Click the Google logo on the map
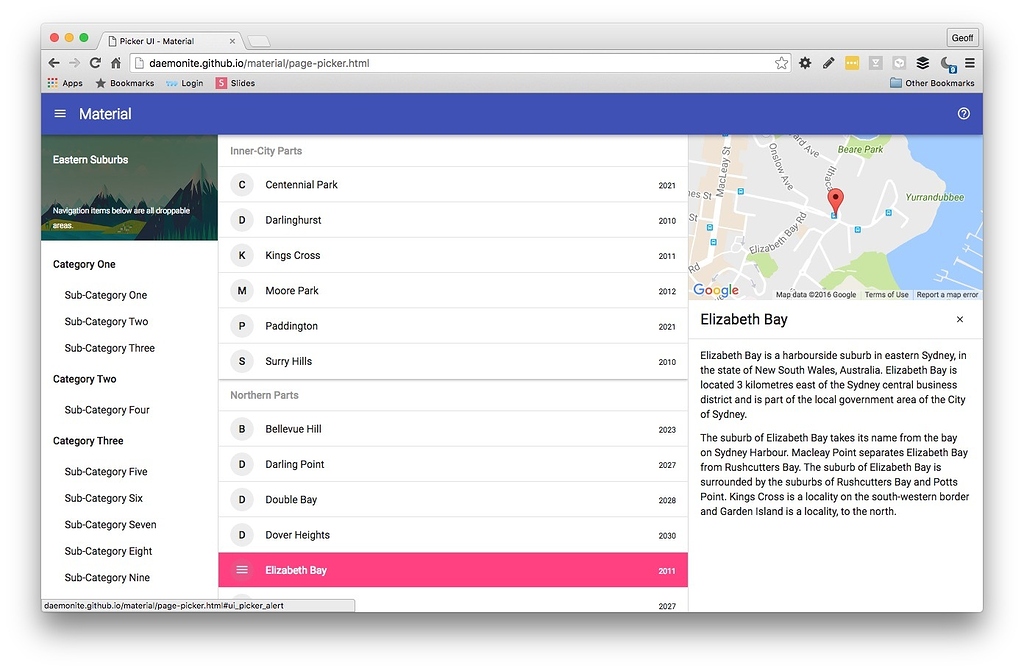This screenshot has width=1024, height=670. (x=714, y=290)
